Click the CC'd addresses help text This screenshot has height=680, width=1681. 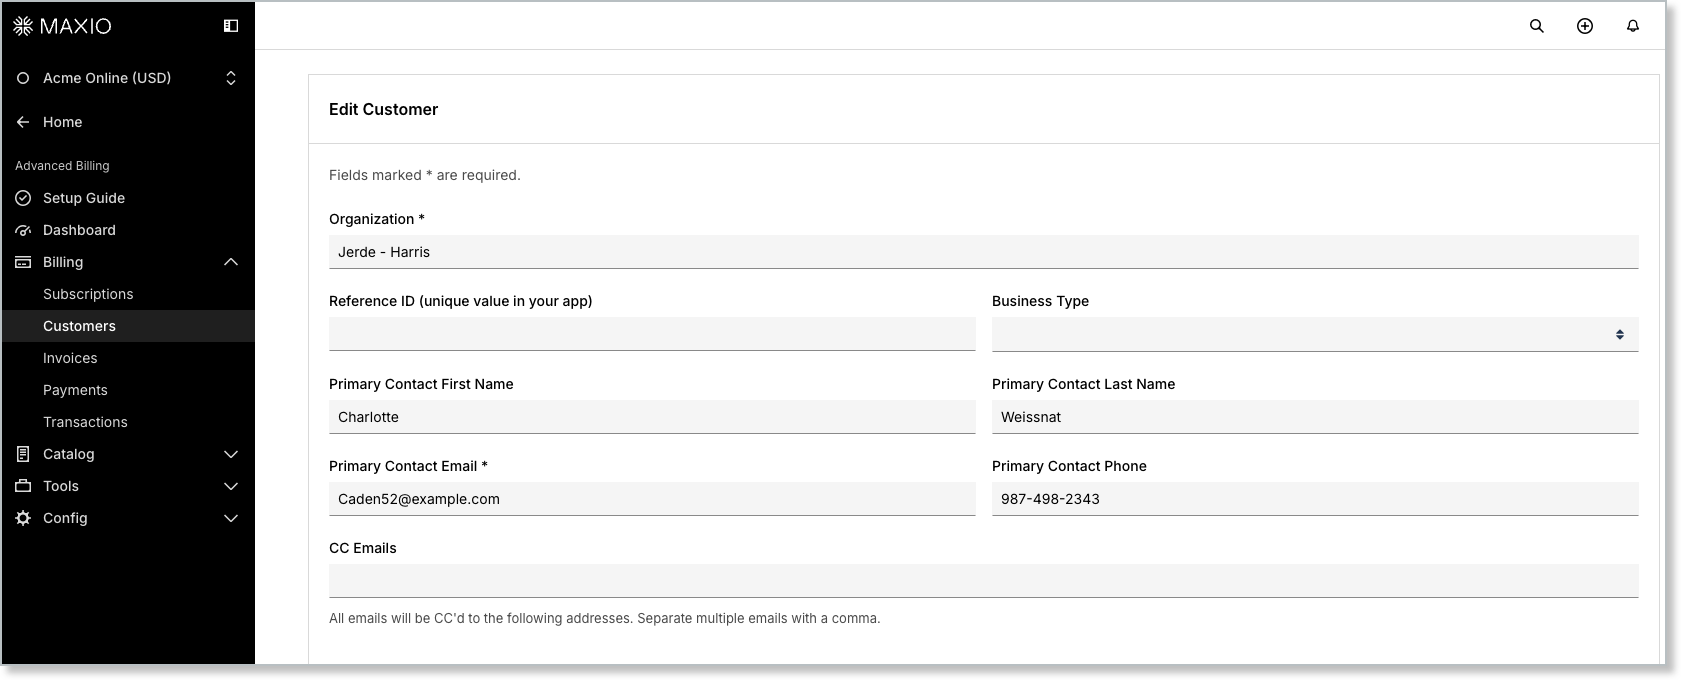click(605, 618)
